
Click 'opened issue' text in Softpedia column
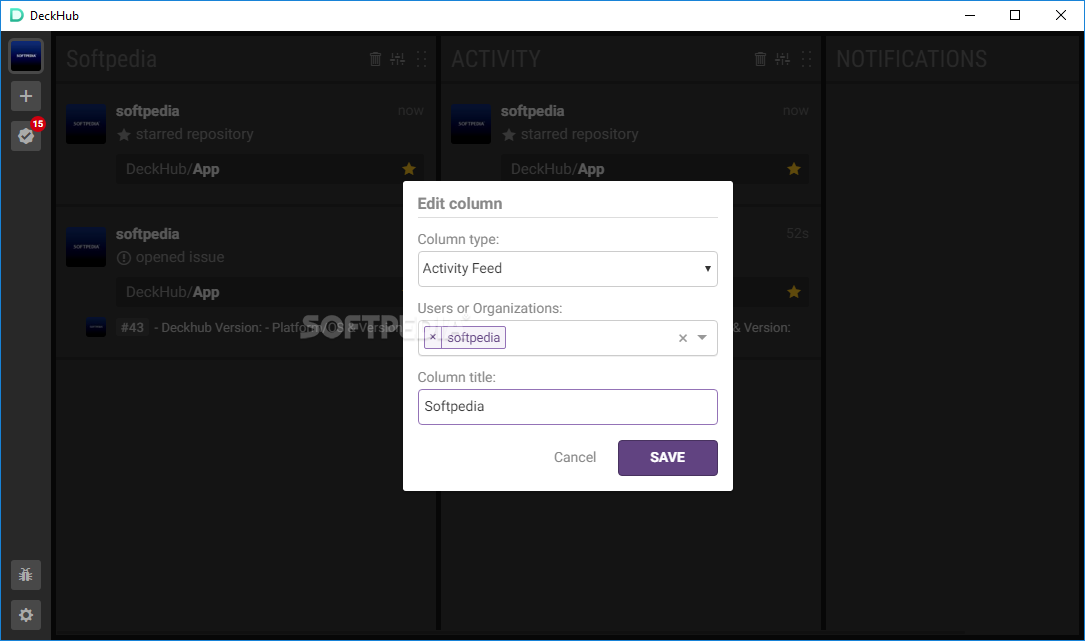(x=180, y=258)
